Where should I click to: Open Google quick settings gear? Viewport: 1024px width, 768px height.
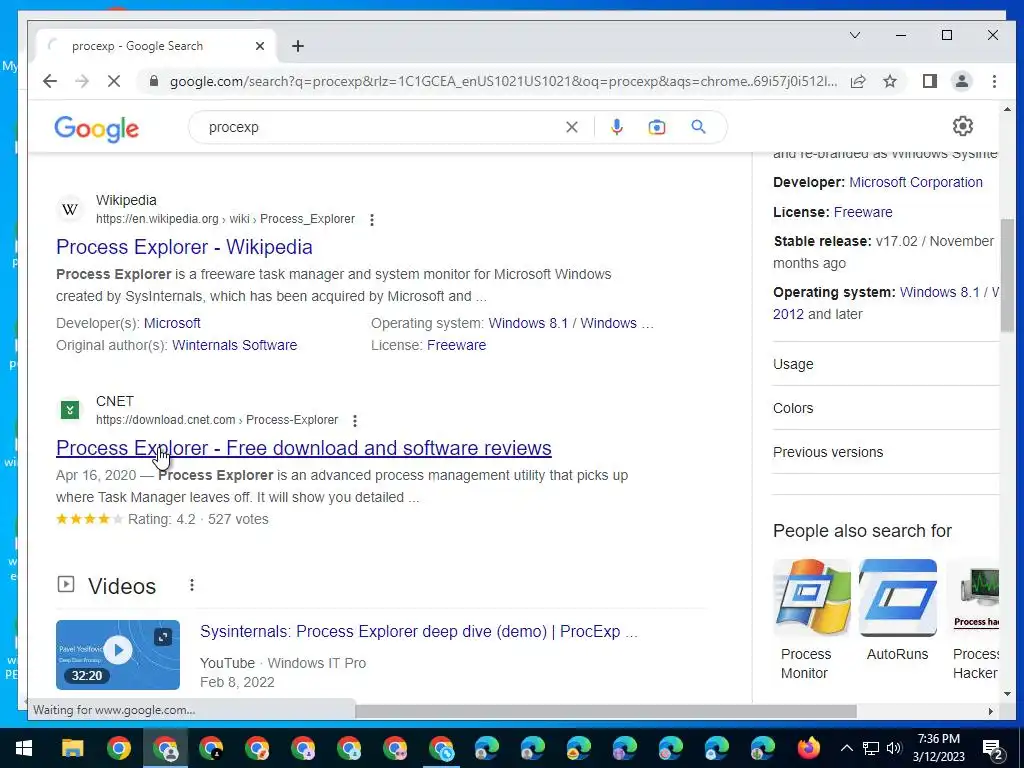tap(963, 126)
